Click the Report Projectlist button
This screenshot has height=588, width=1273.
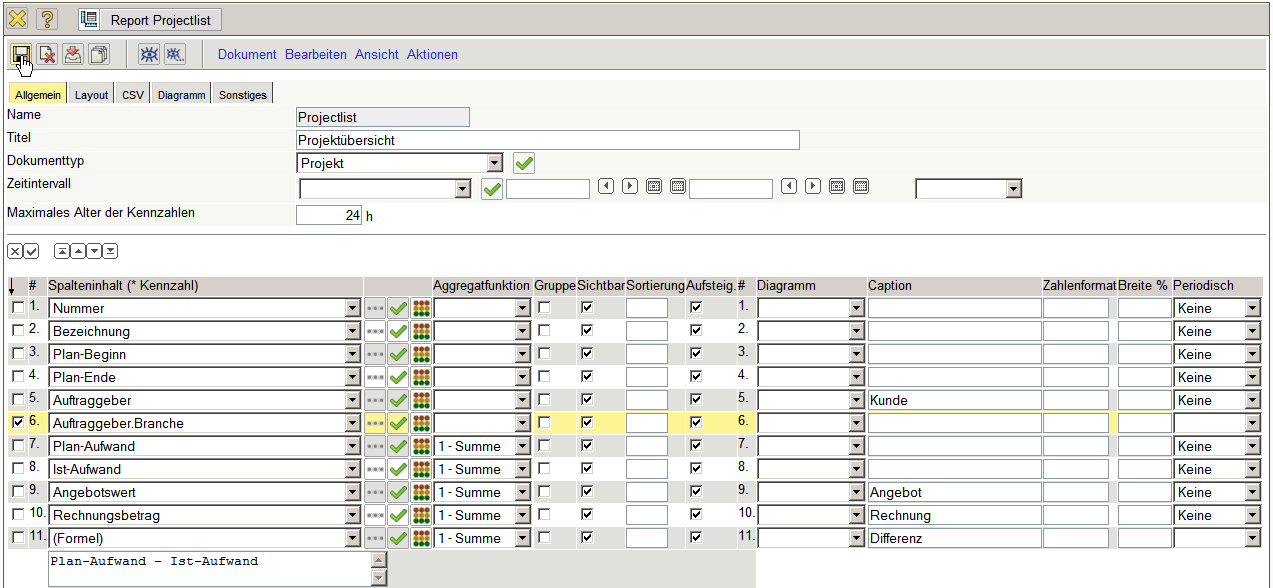(150, 20)
